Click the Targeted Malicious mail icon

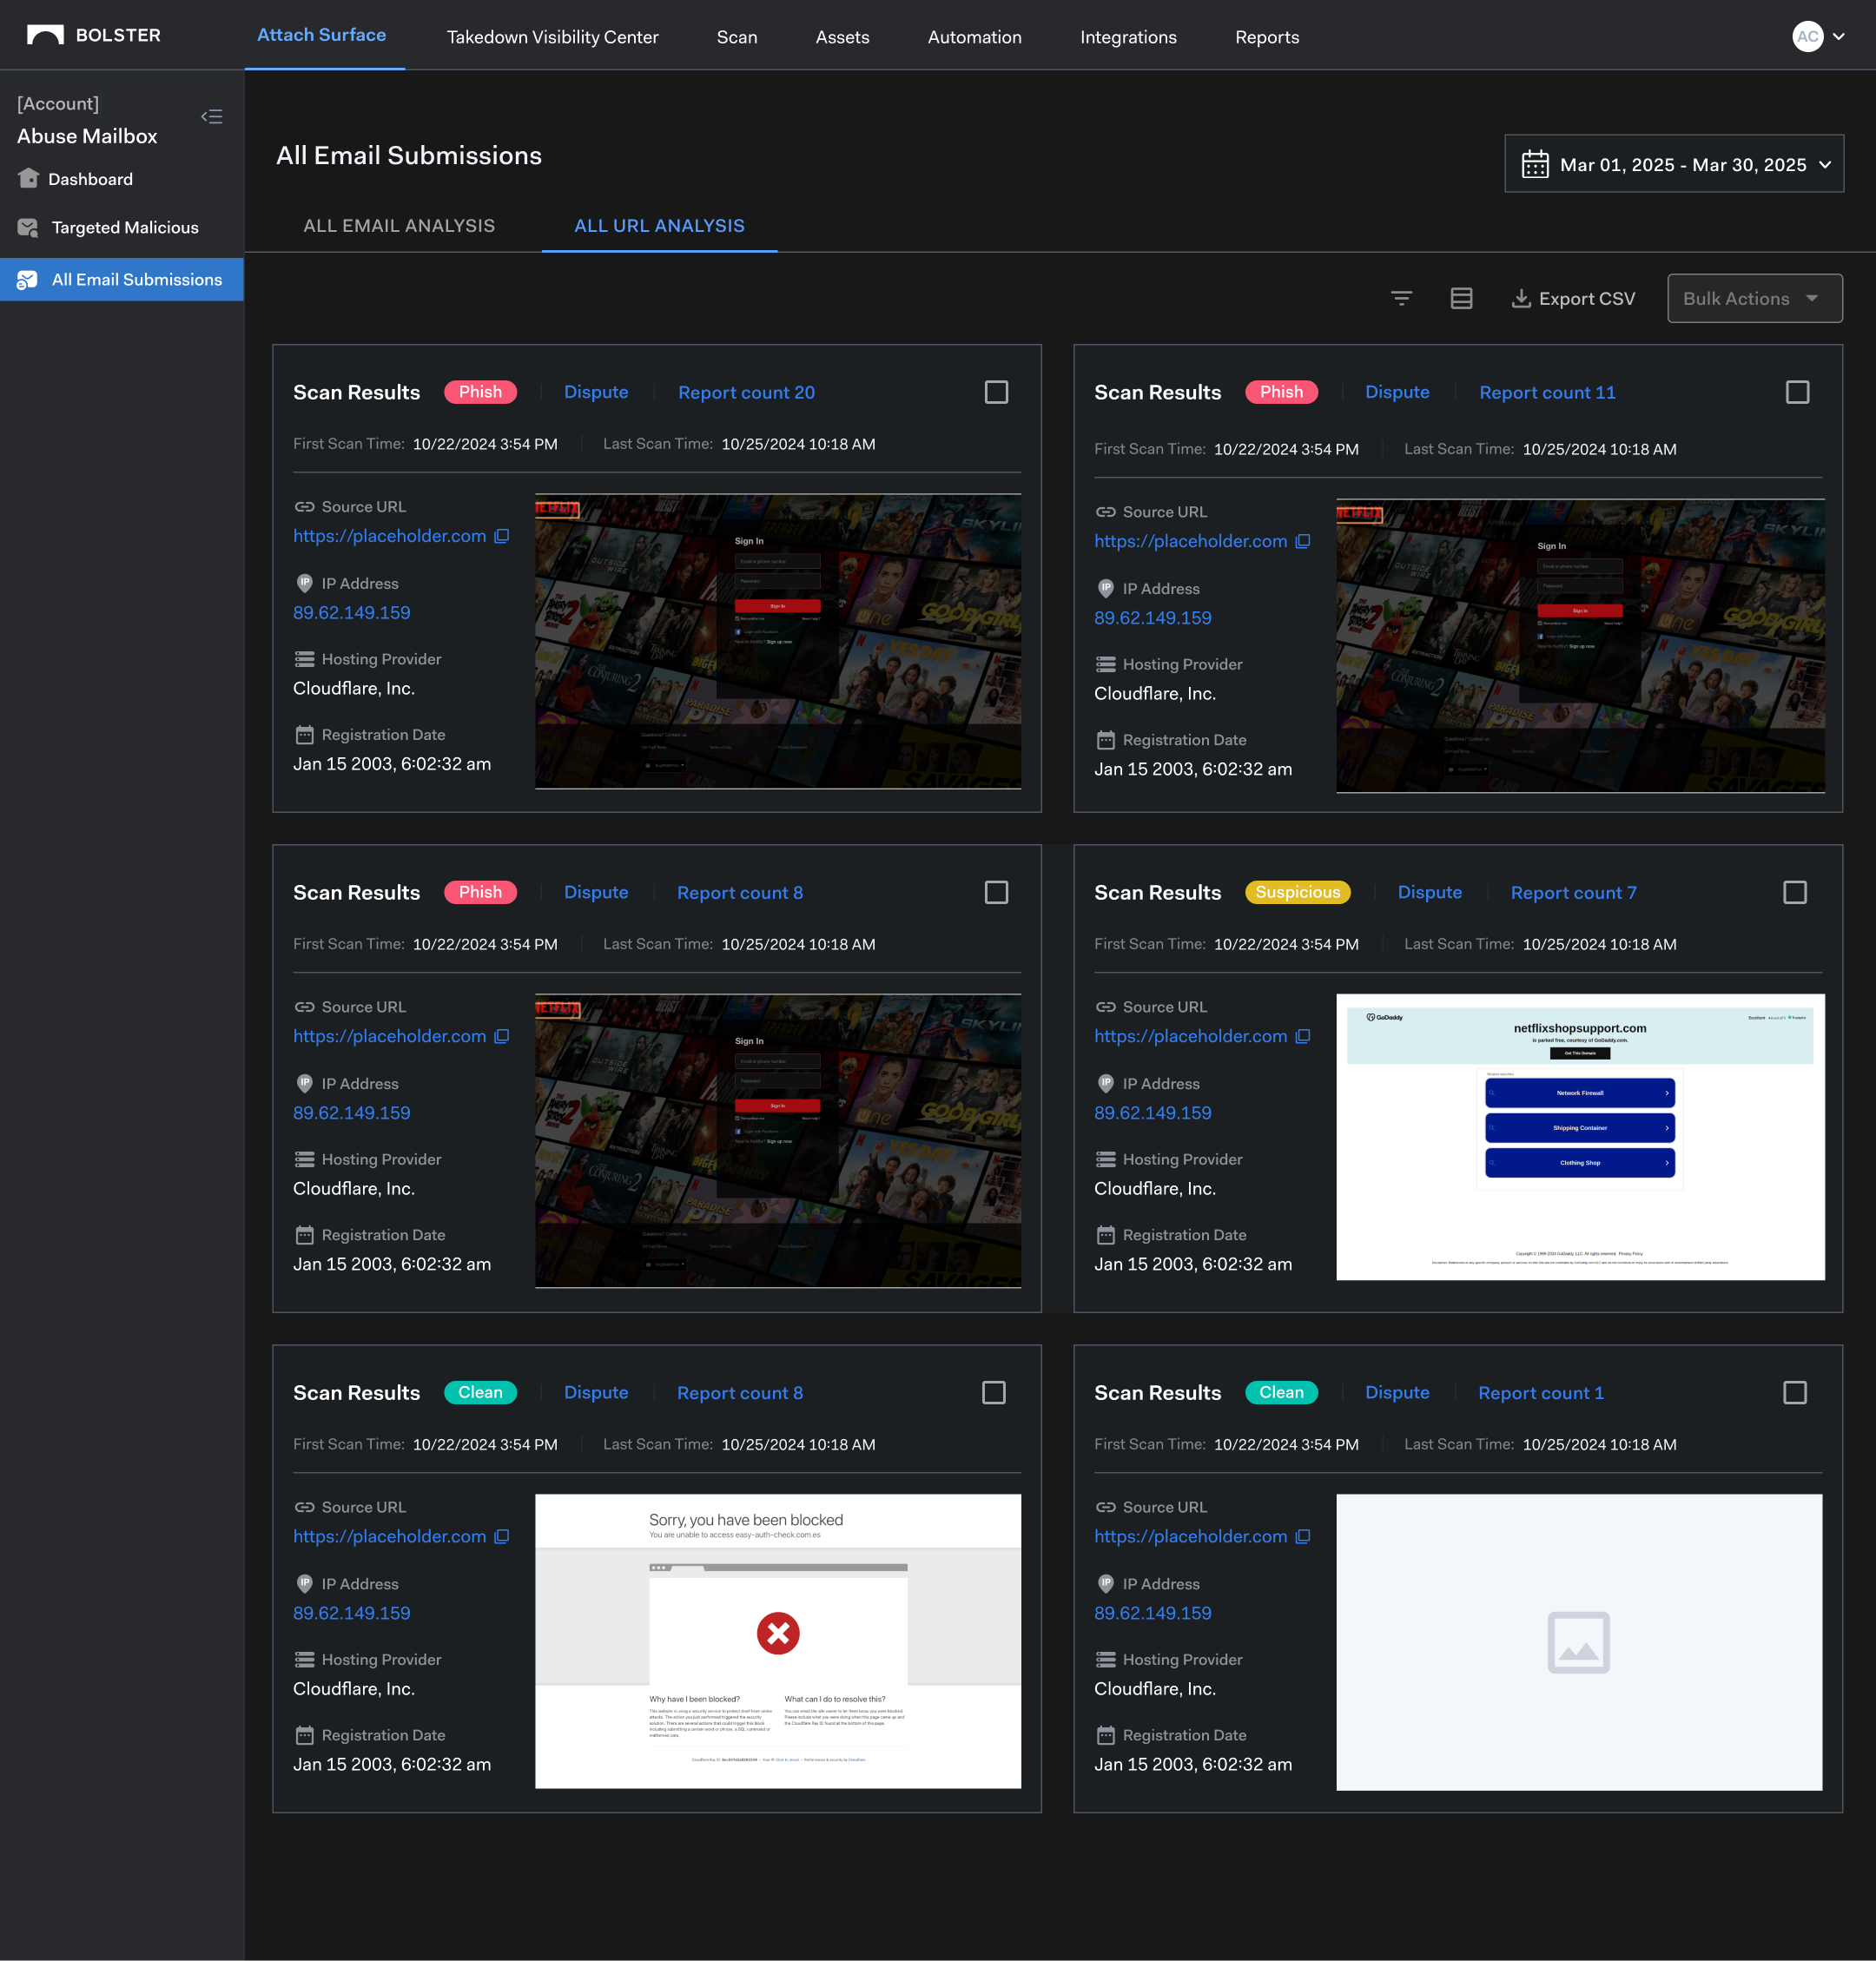[28, 228]
